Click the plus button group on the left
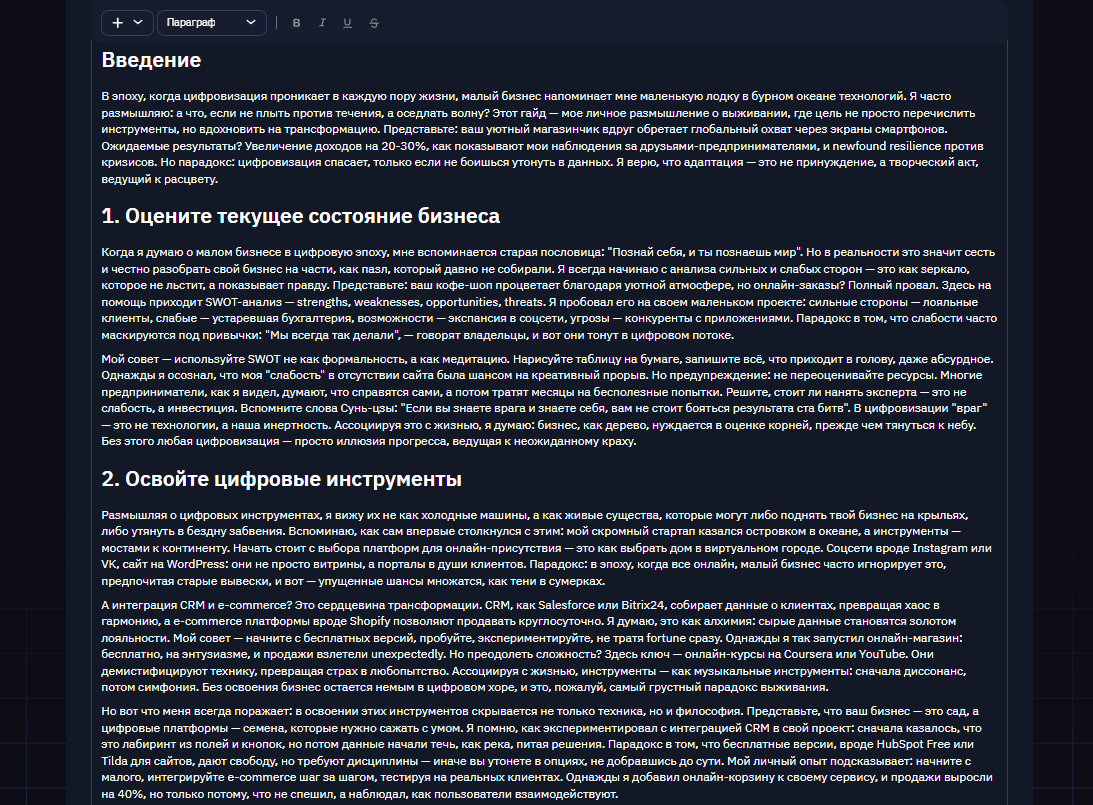 (x=127, y=21)
